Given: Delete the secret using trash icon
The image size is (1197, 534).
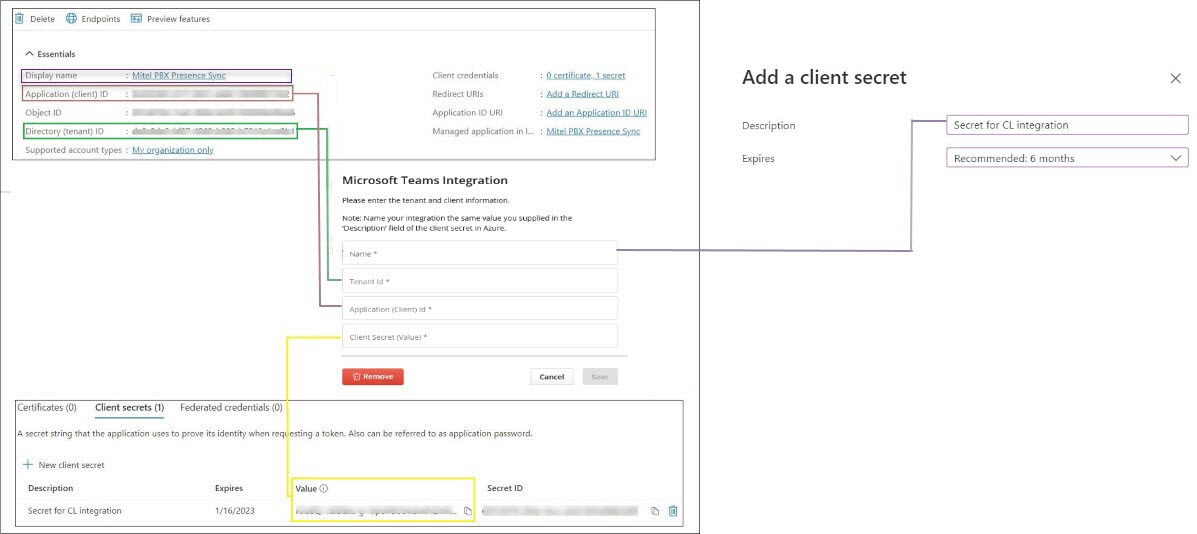Looking at the screenshot, I should pos(673,510).
